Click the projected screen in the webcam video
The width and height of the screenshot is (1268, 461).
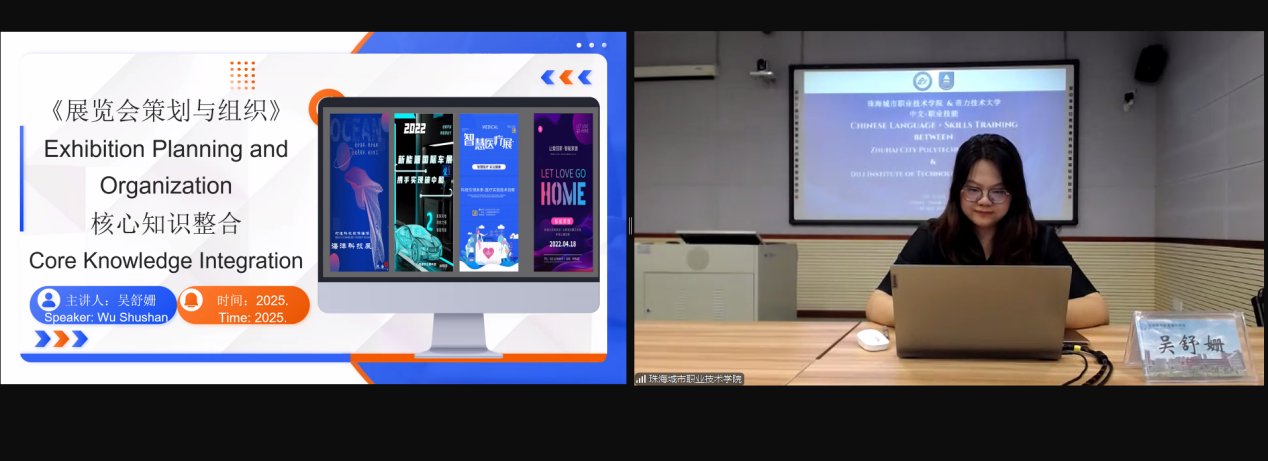pyautogui.click(x=932, y=143)
